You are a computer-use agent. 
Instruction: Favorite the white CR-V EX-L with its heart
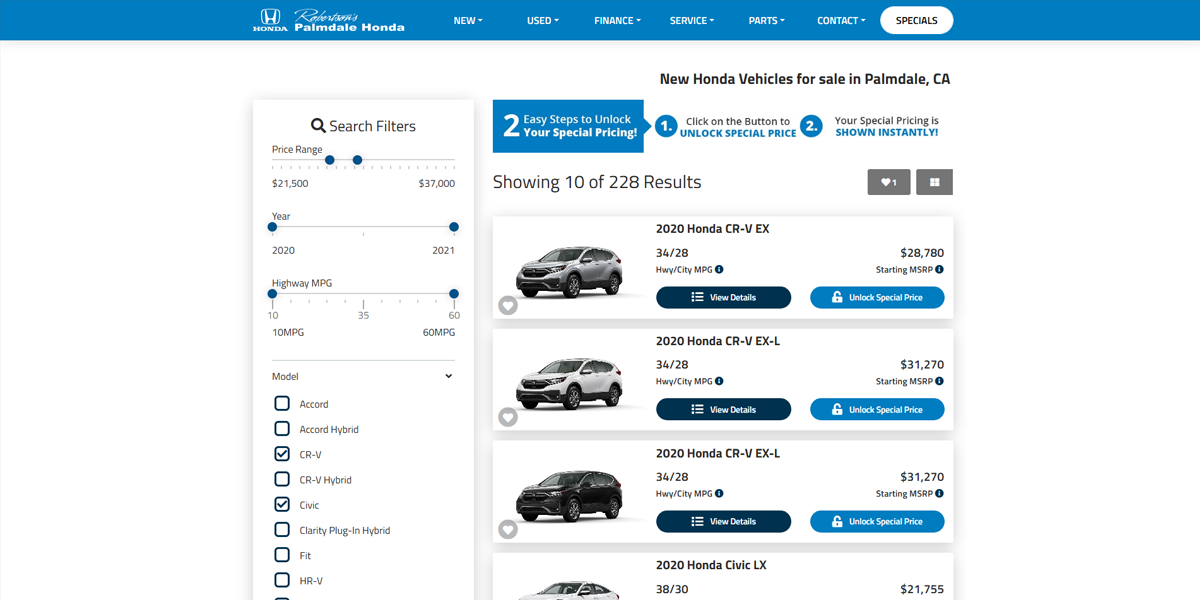click(508, 417)
